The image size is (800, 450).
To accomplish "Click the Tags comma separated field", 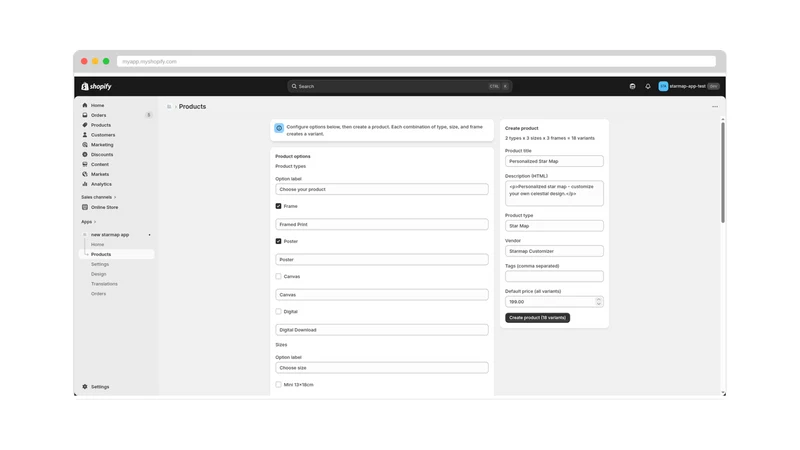I will pos(554,277).
